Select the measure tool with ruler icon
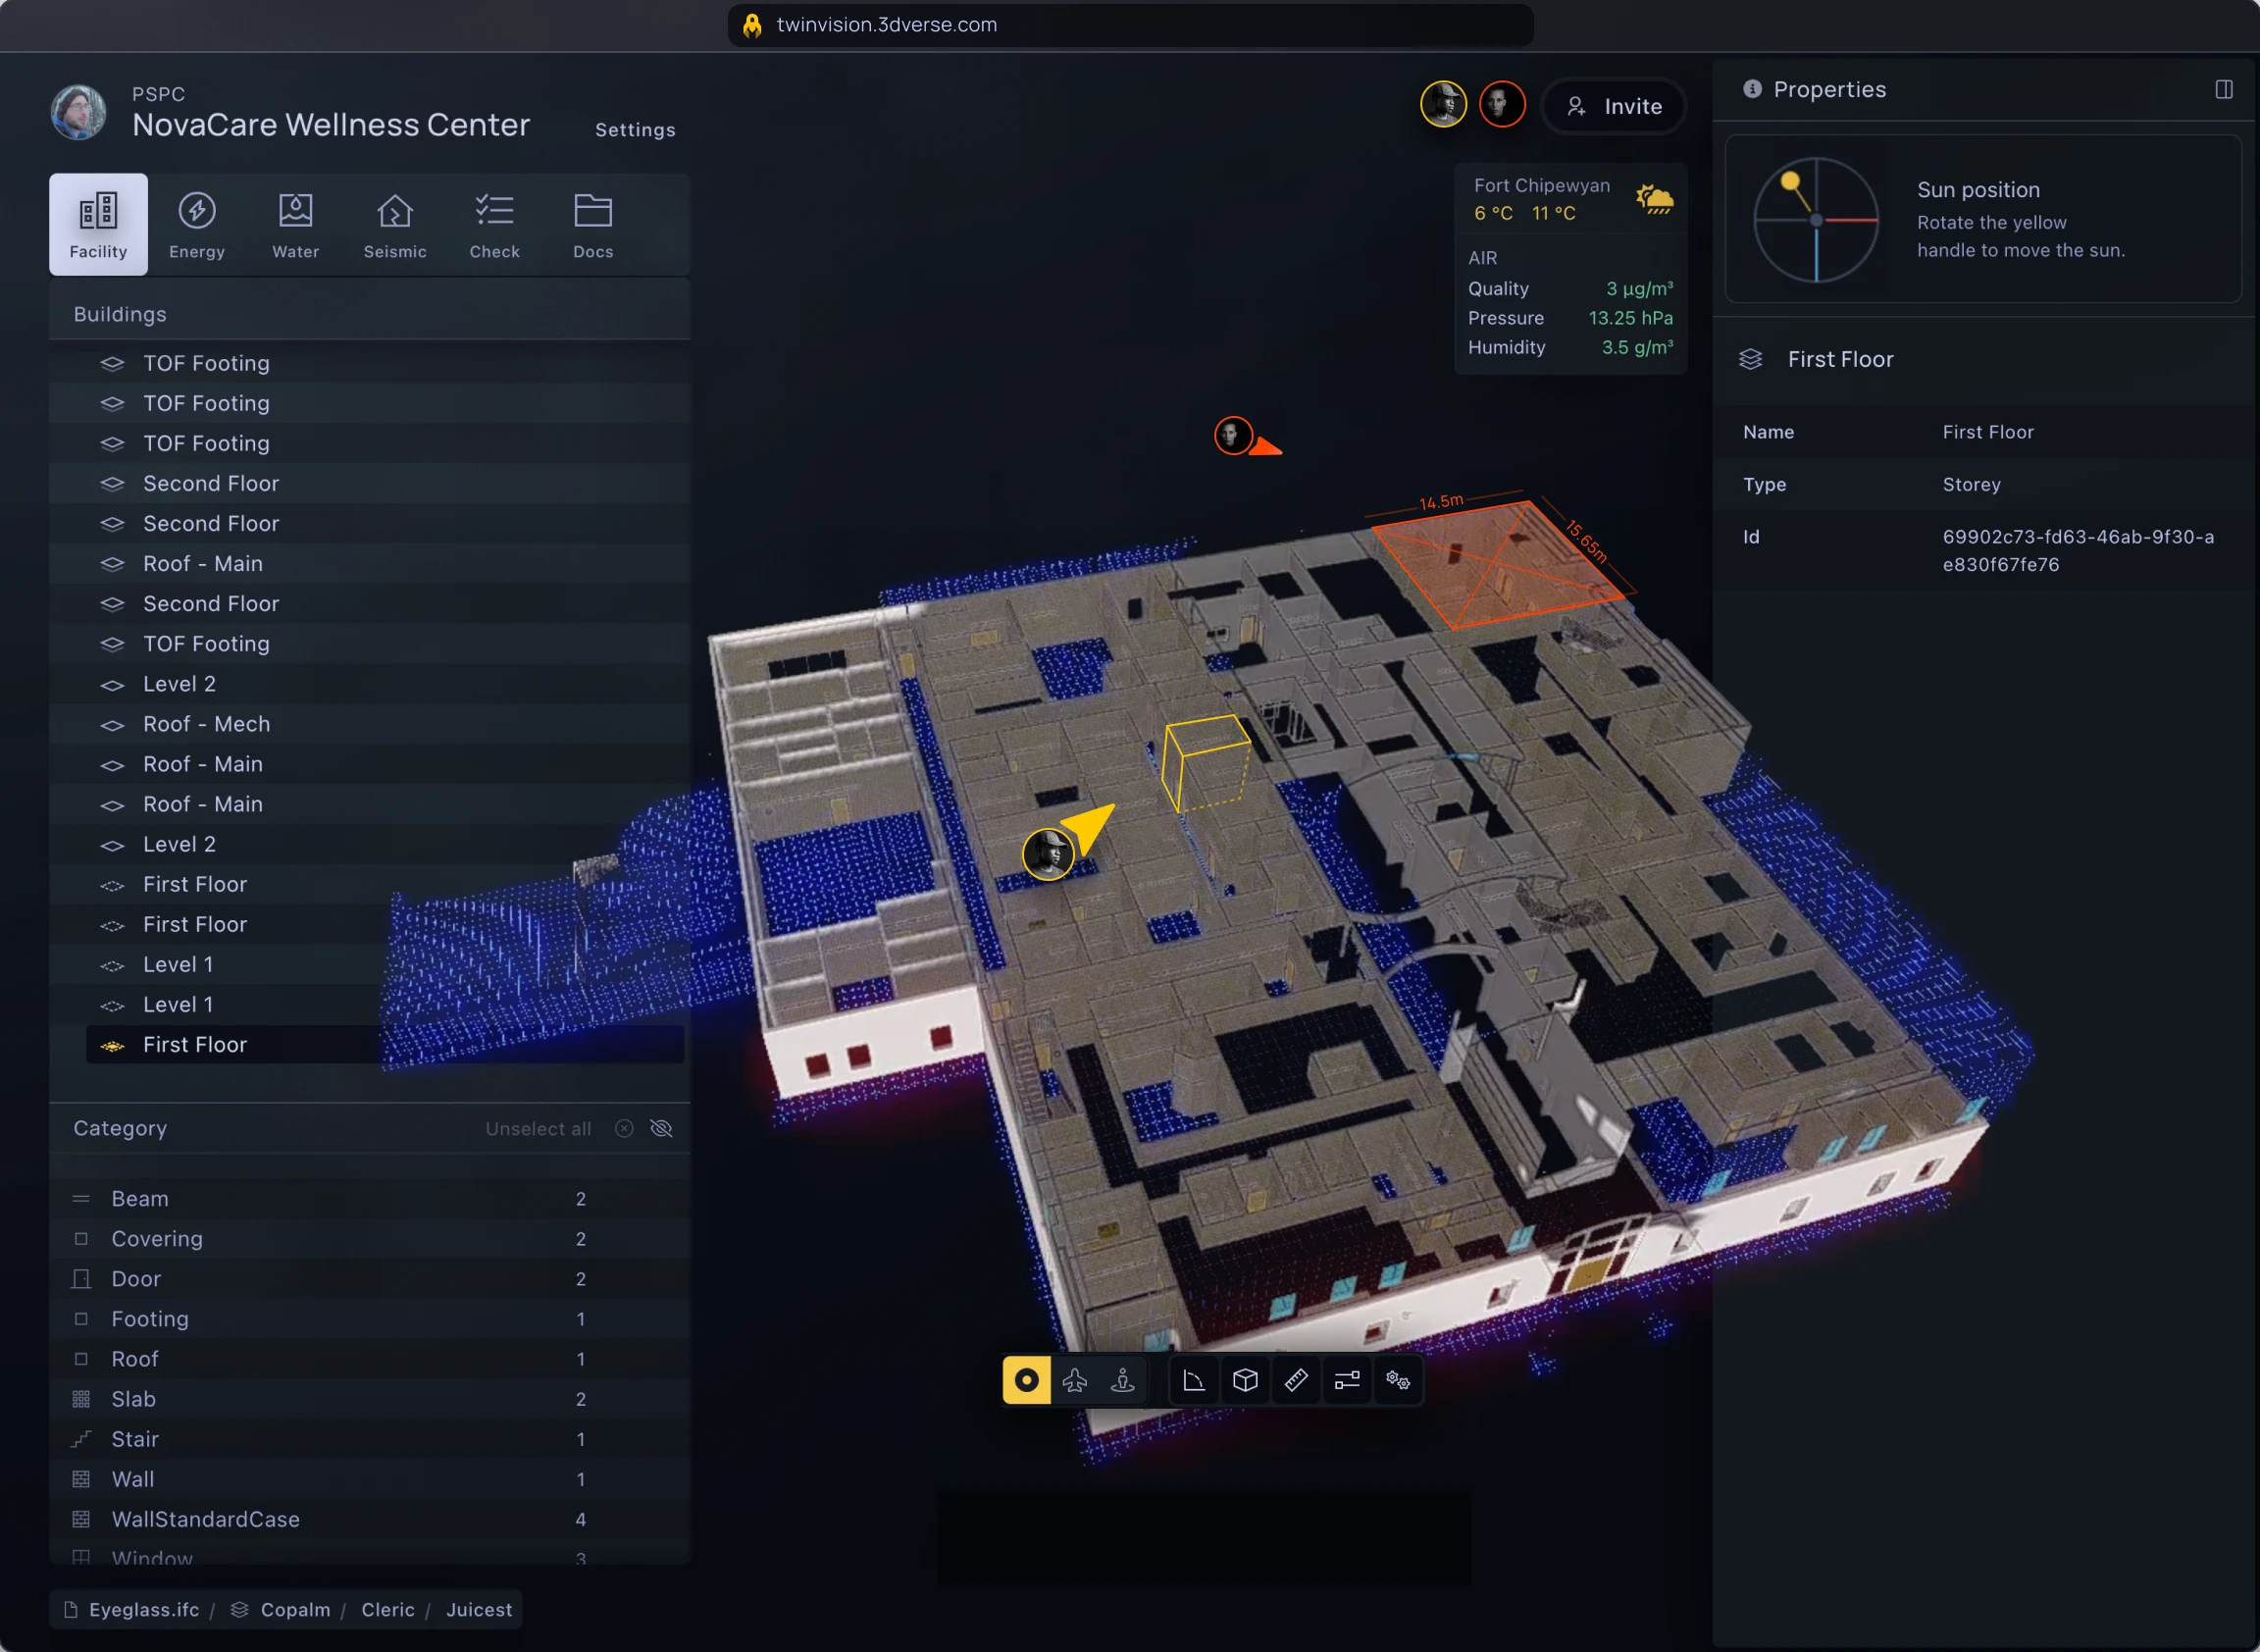 [x=1296, y=1380]
